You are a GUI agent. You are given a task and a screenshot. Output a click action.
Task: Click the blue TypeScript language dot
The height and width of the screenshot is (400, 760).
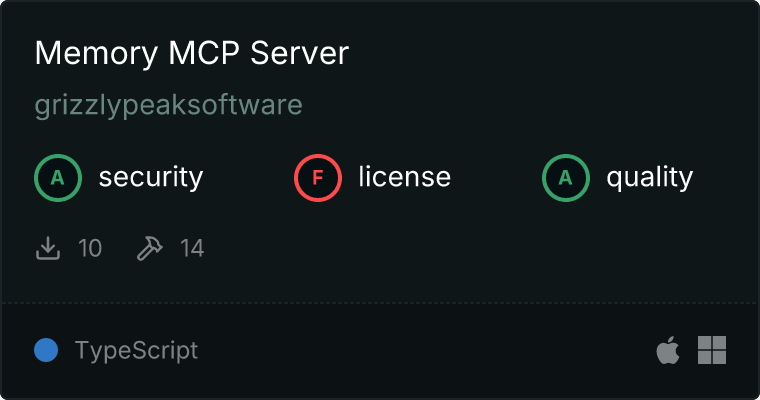46,350
